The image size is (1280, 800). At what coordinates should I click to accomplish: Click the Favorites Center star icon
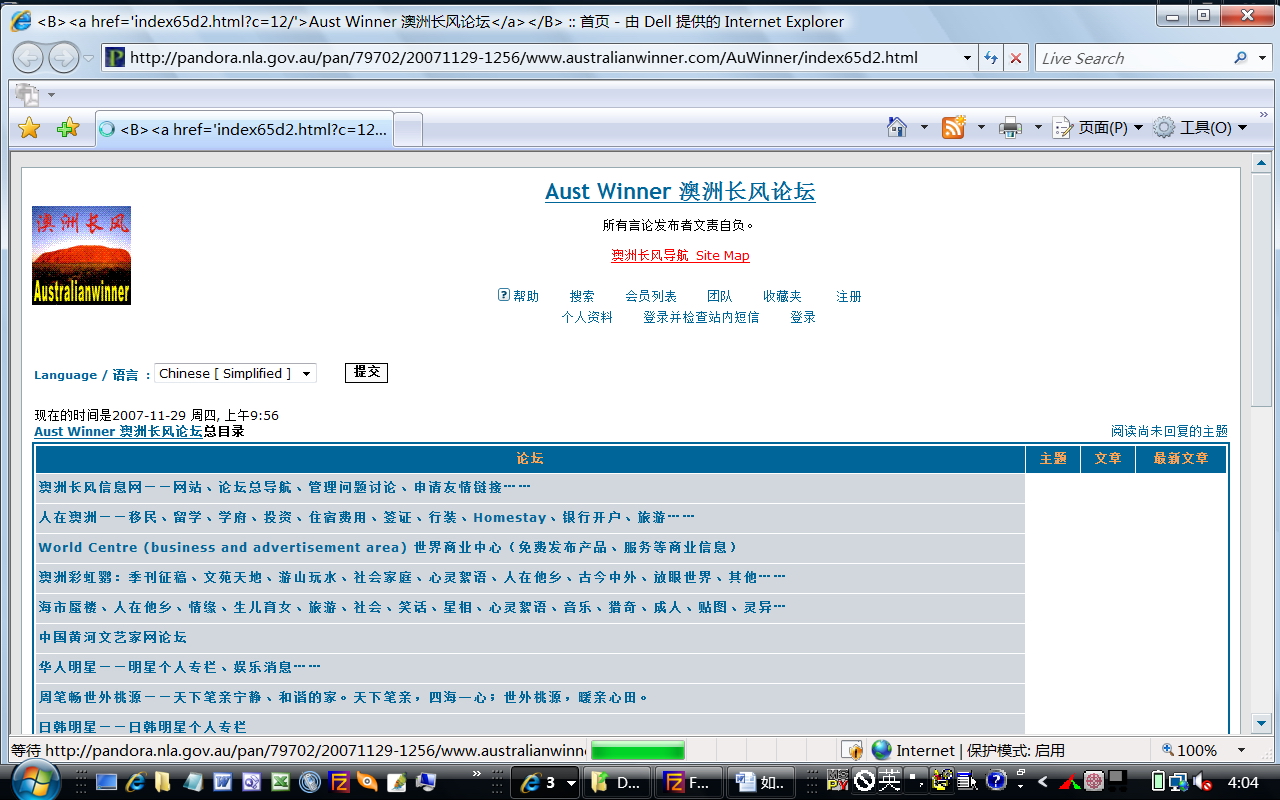tap(29, 128)
